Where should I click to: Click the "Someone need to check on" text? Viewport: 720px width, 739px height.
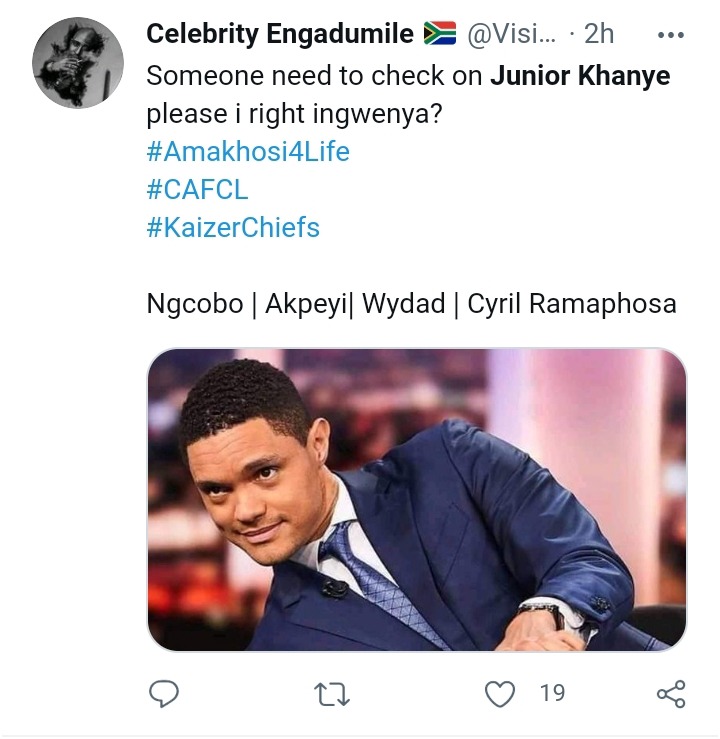(x=314, y=77)
